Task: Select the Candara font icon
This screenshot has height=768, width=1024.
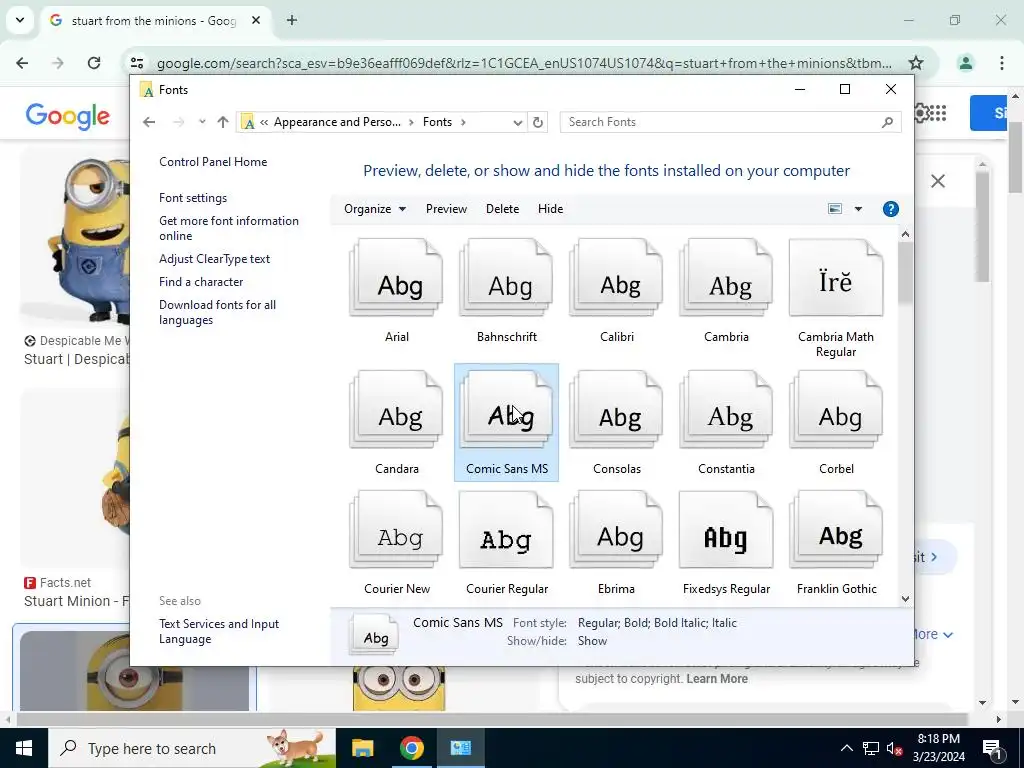Action: coord(396,409)
